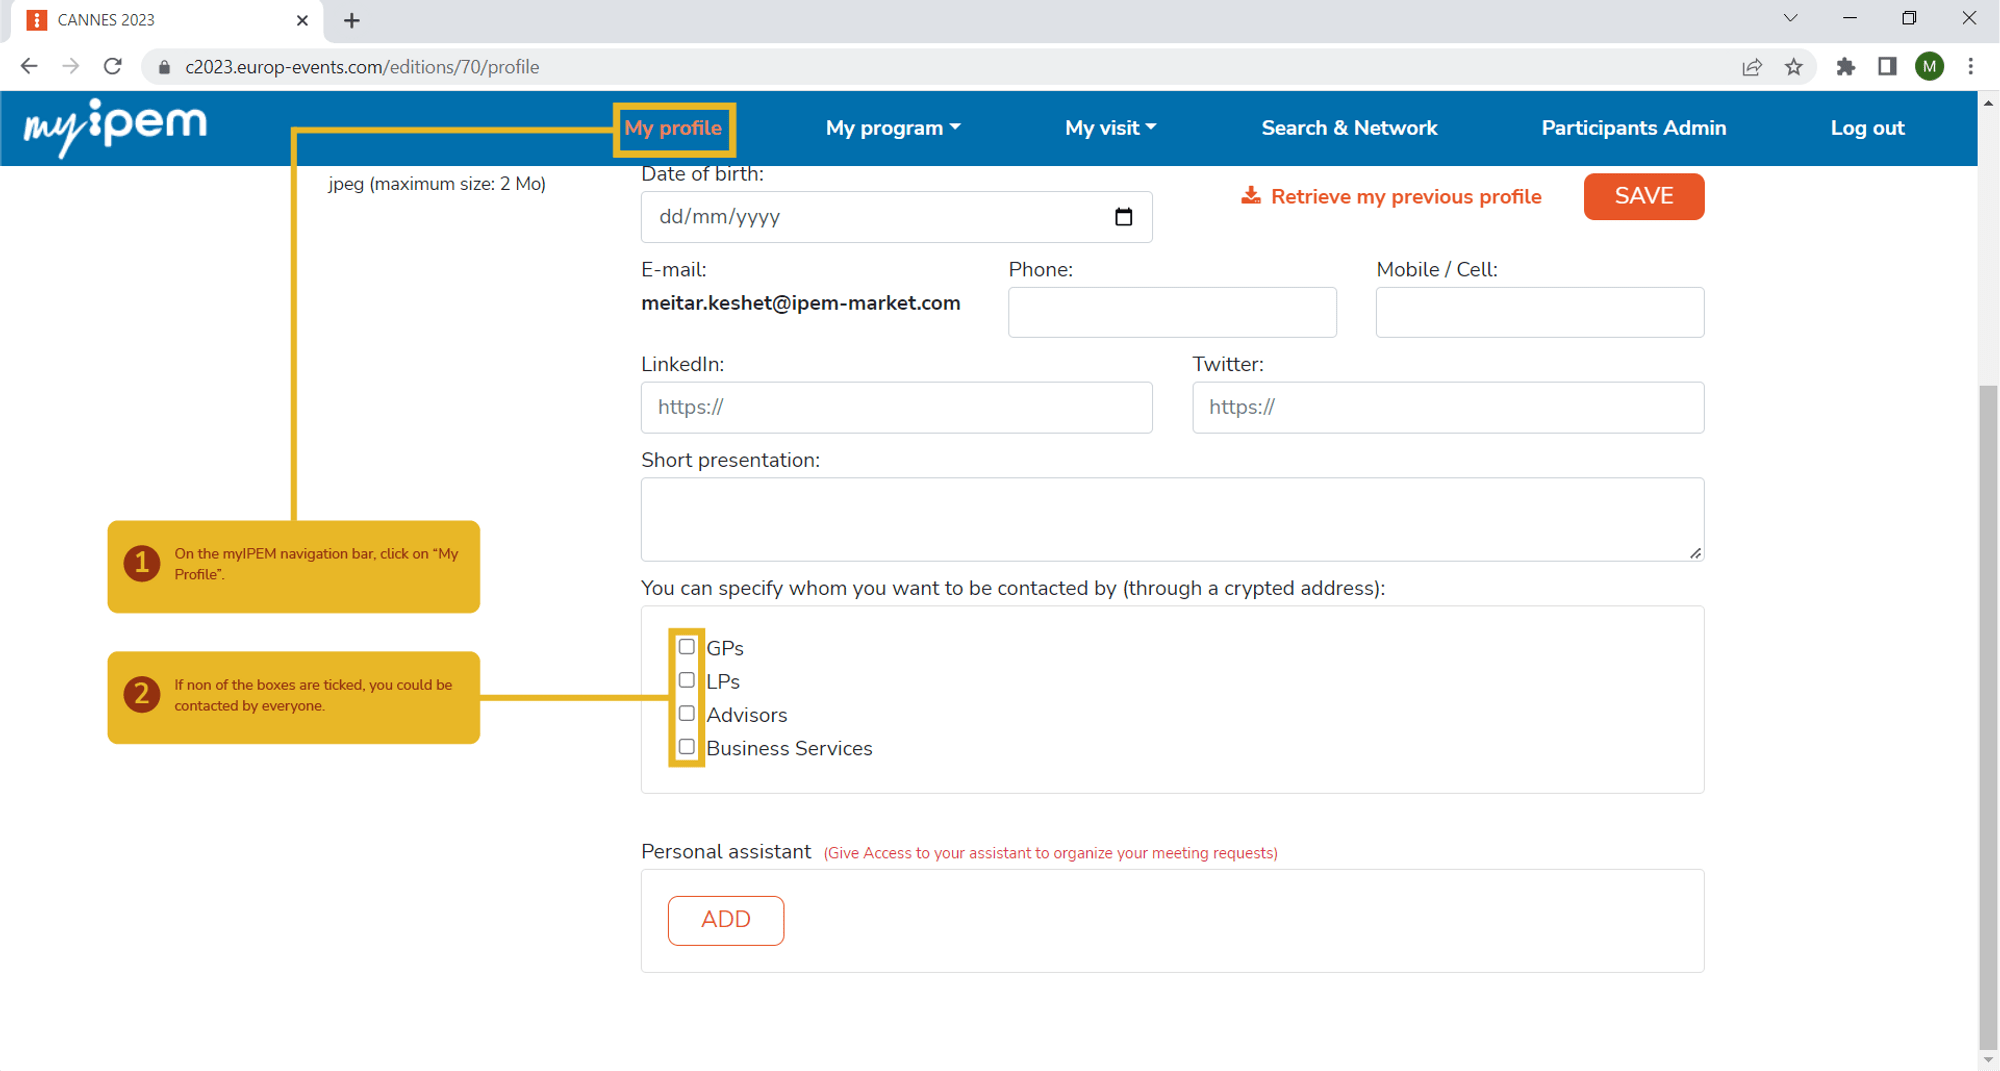Bookmark this page with the star icon
This screenshot has height=1071, width=2000.
pos(1793,67)
